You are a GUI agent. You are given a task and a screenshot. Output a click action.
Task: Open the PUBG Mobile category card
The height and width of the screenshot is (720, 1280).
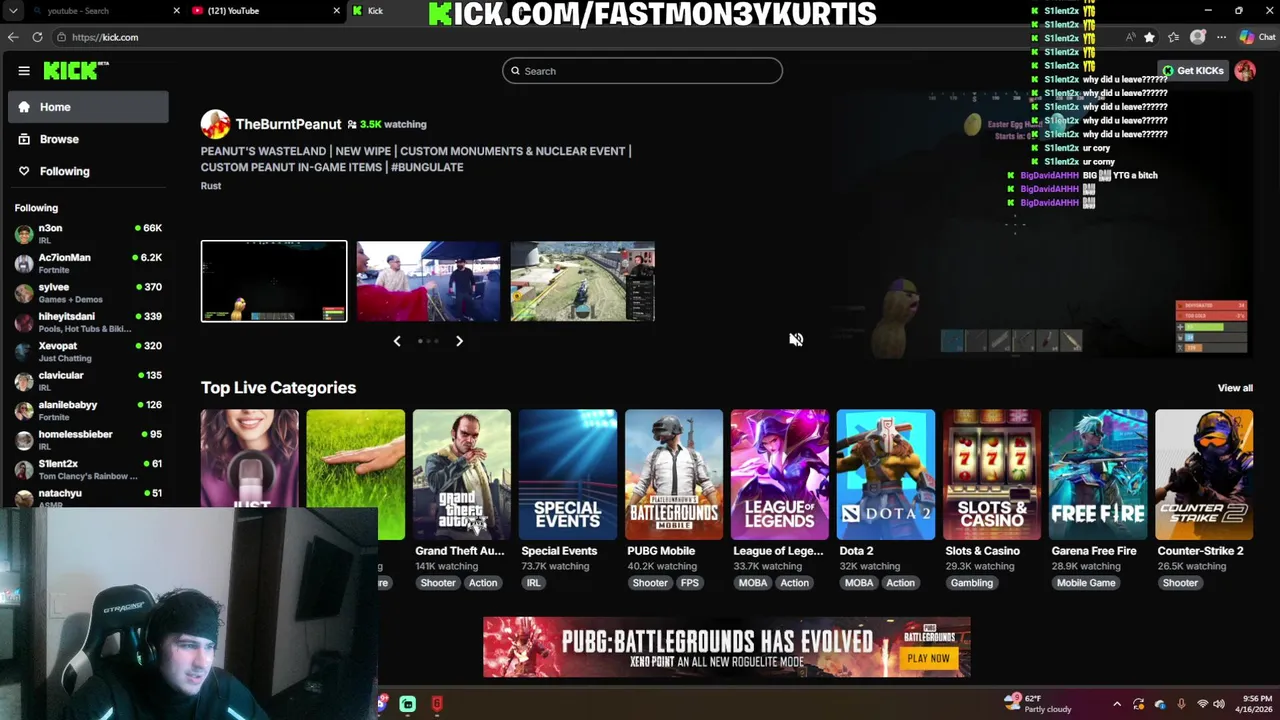click(674, 475)
